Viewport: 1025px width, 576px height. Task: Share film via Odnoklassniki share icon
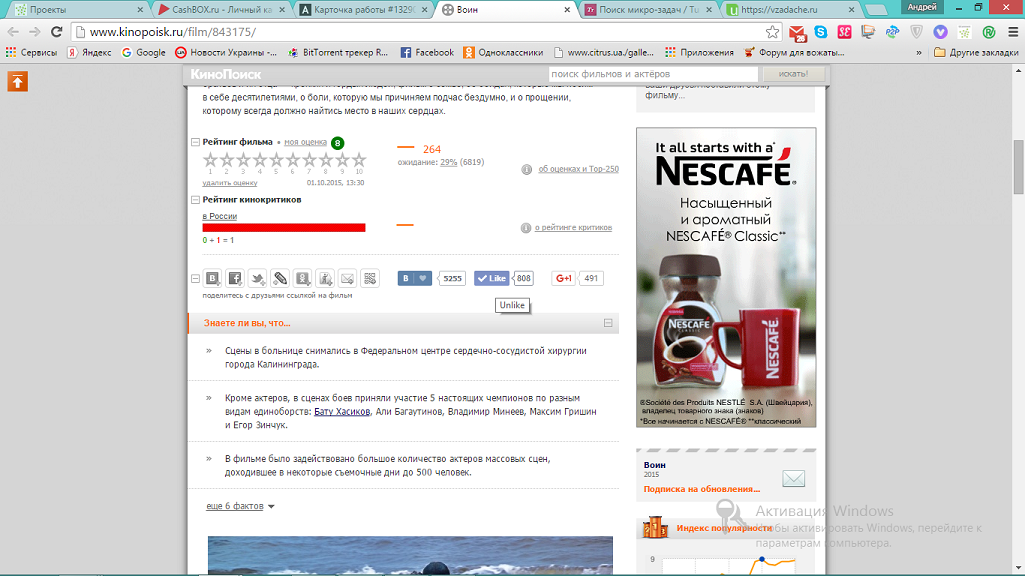coord(303,279)
